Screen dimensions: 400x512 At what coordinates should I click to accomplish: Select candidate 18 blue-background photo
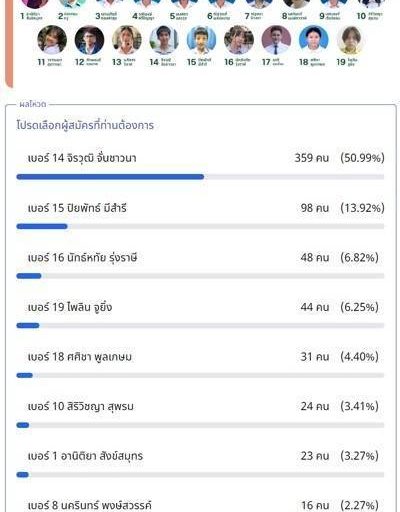[313, 40]
